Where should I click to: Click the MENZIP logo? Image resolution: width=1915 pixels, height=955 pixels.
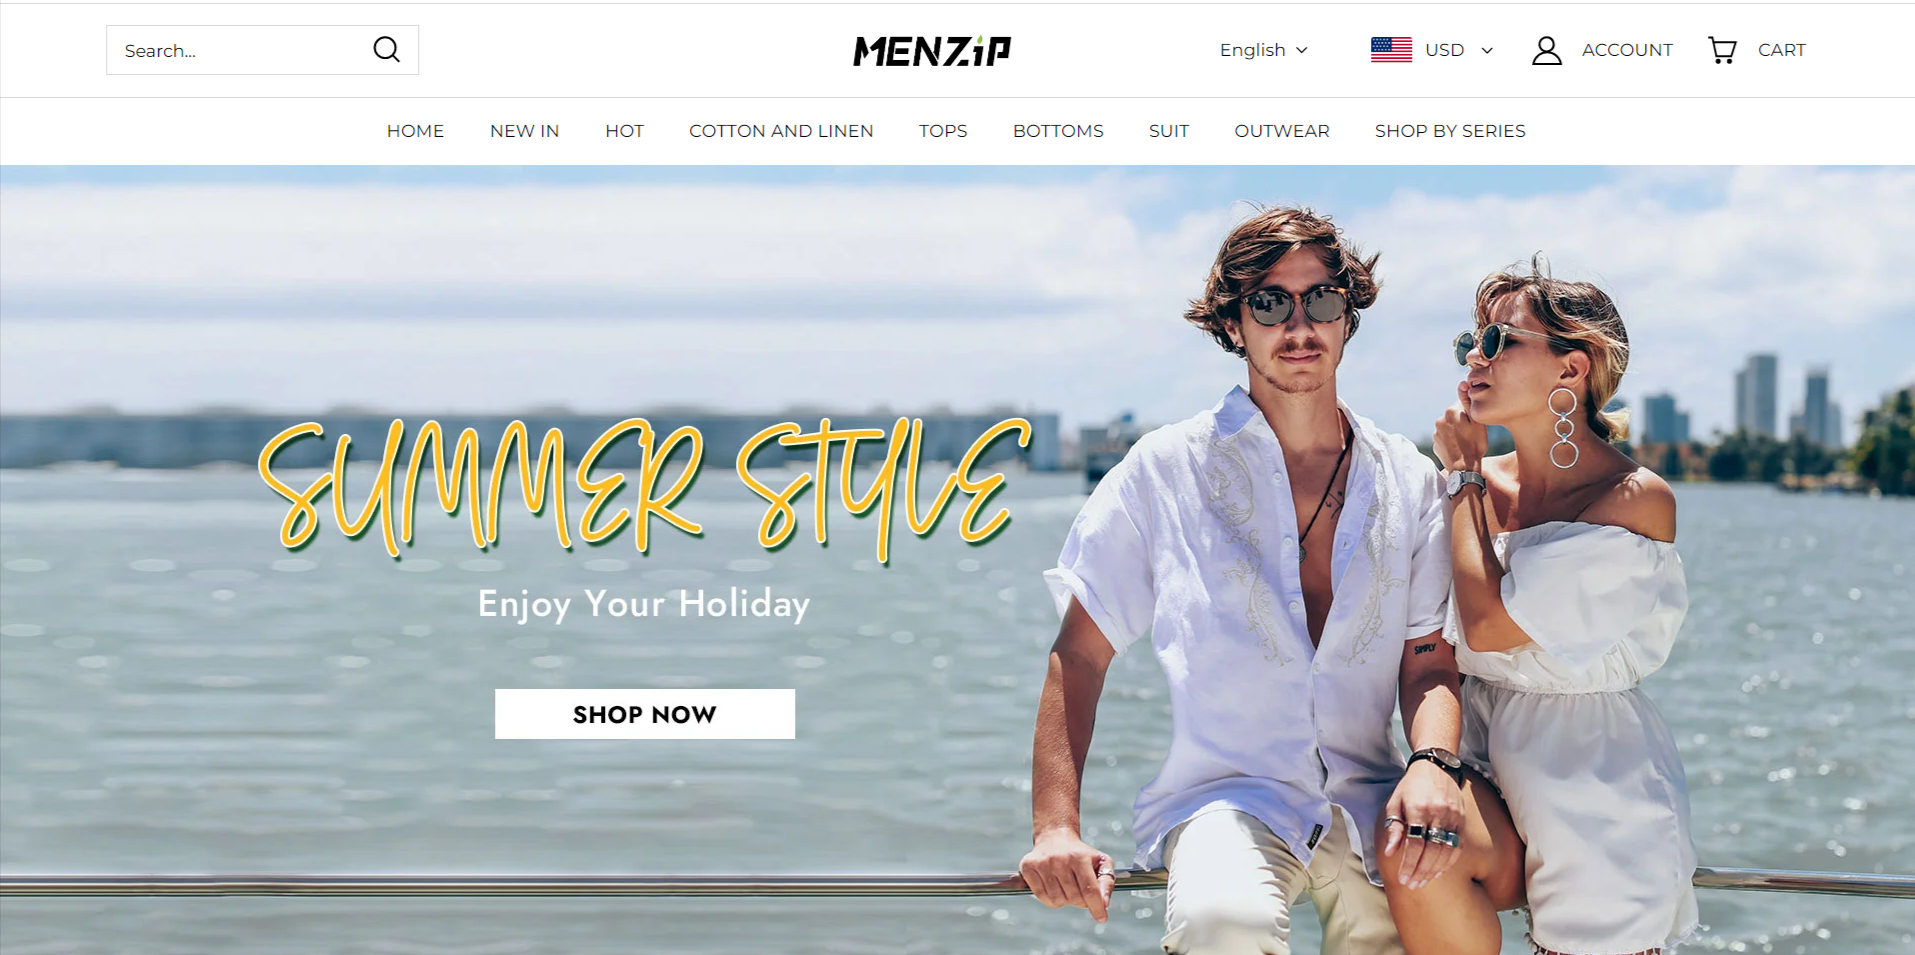(932, 51)
